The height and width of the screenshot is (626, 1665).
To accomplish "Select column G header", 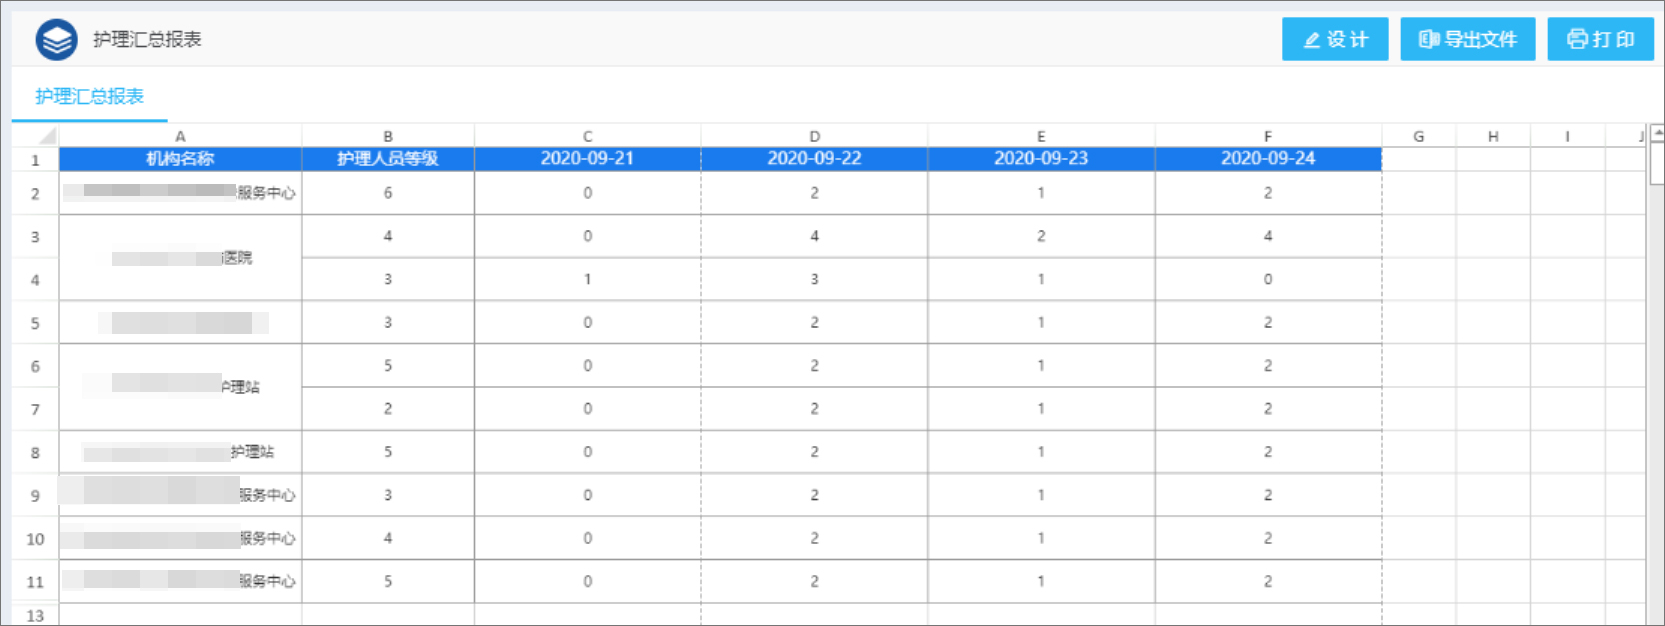I will 1418,136.
